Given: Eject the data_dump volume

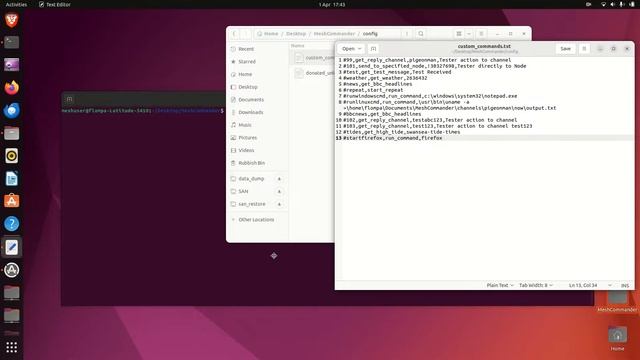Looking at the screenshot, I should 280,179.
